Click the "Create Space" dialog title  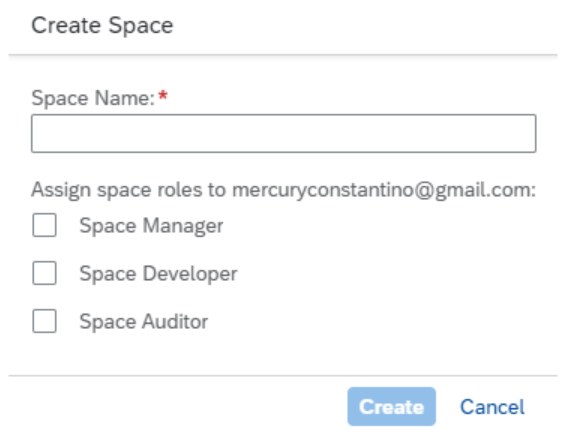coord(102,25)
